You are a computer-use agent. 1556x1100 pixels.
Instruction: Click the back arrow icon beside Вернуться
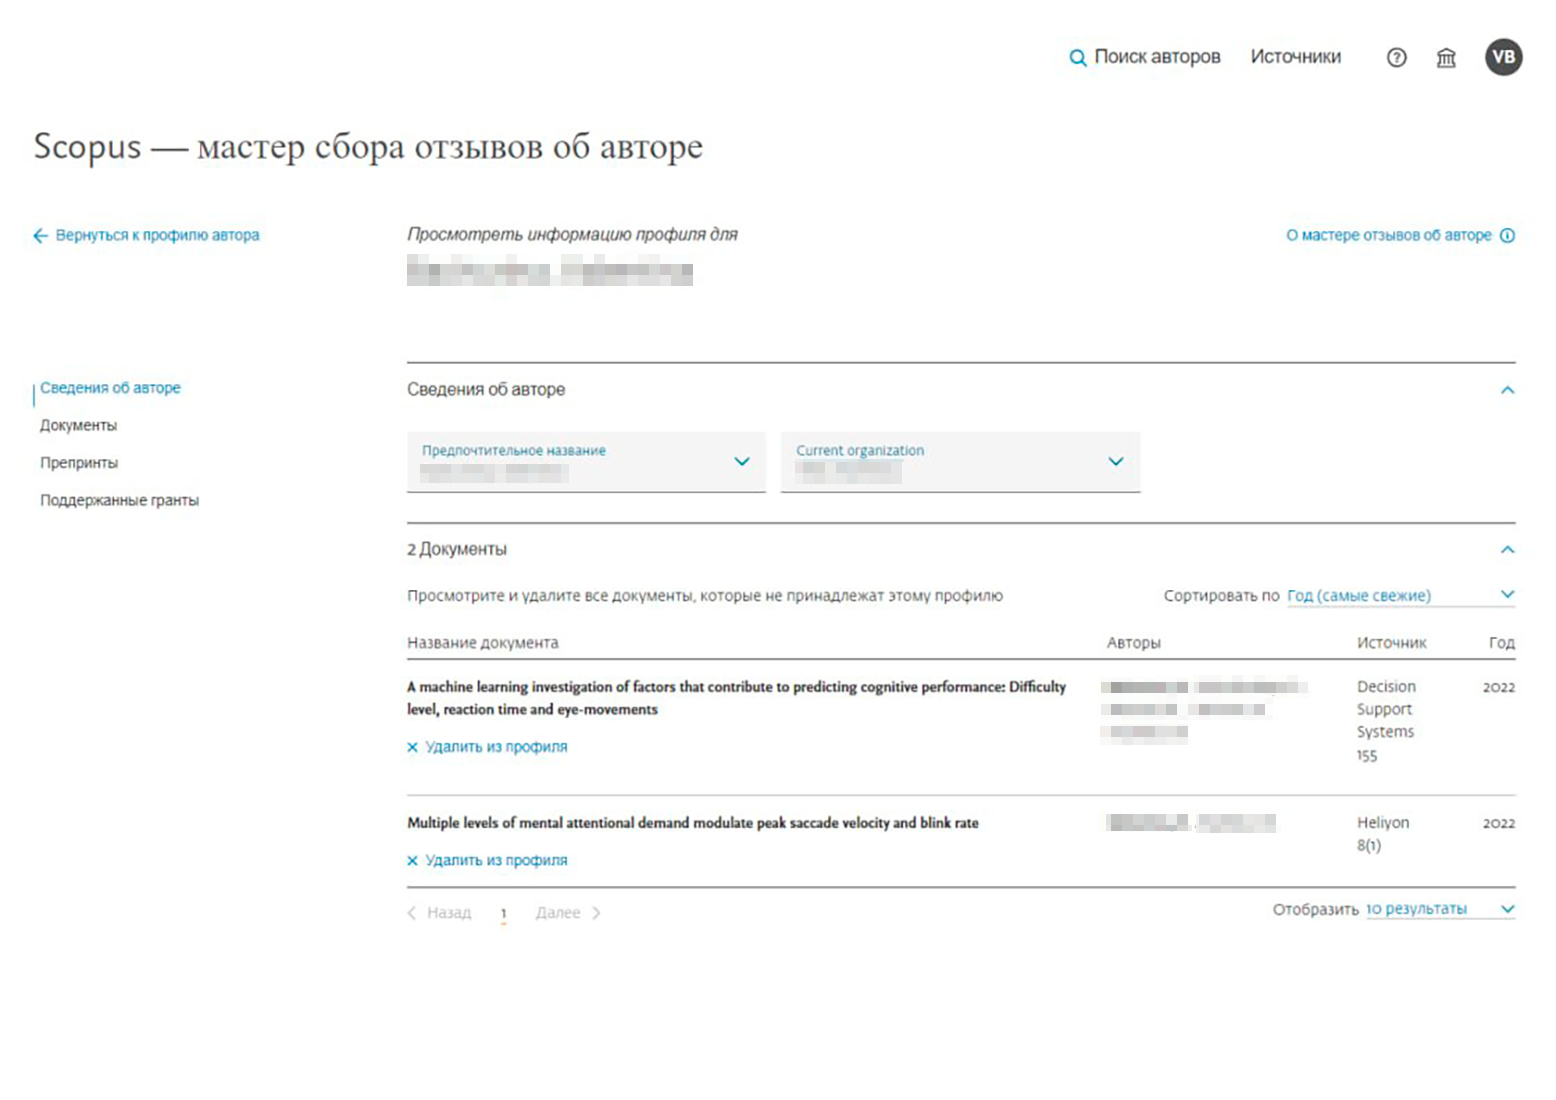[x=40, y=236]
